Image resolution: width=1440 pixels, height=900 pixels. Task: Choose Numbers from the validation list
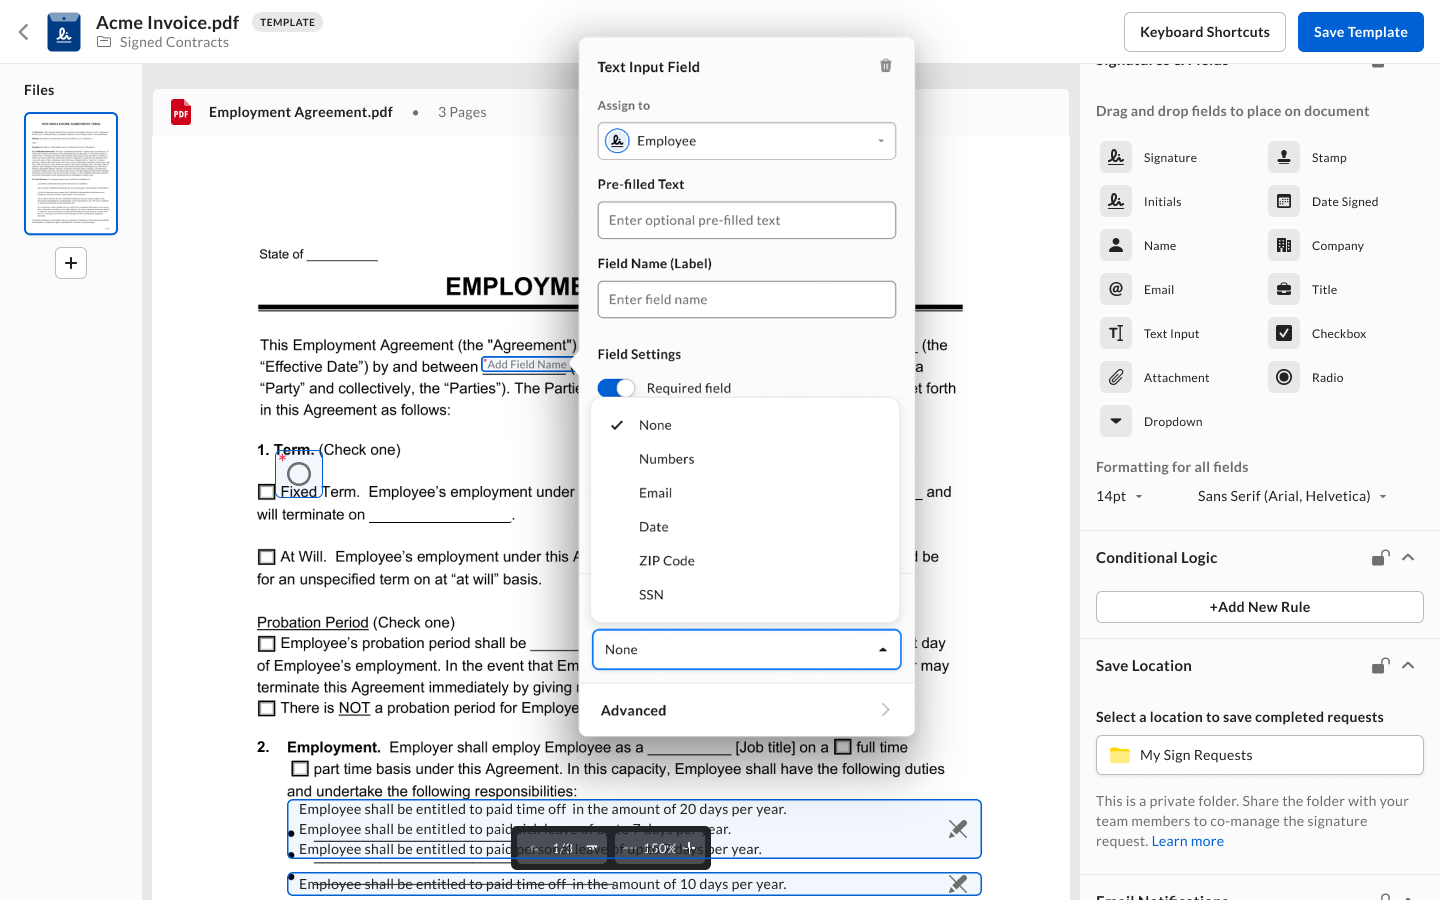(x=666, y=459)
